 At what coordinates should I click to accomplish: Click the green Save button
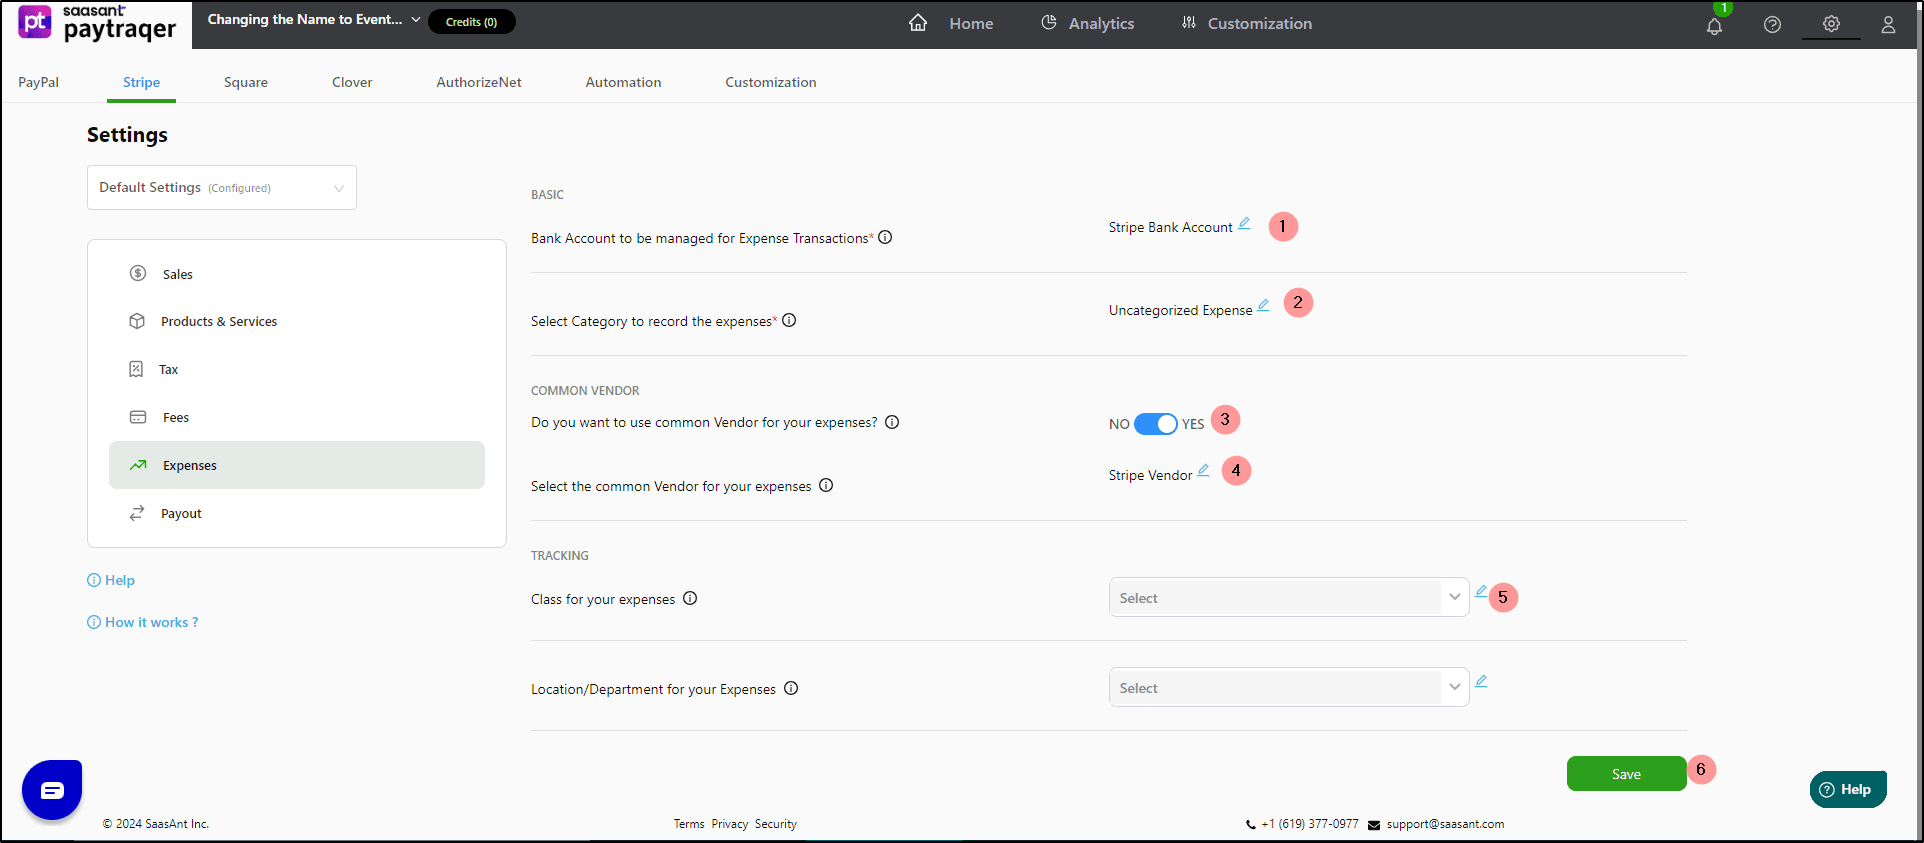click(x=1626, y=774)
